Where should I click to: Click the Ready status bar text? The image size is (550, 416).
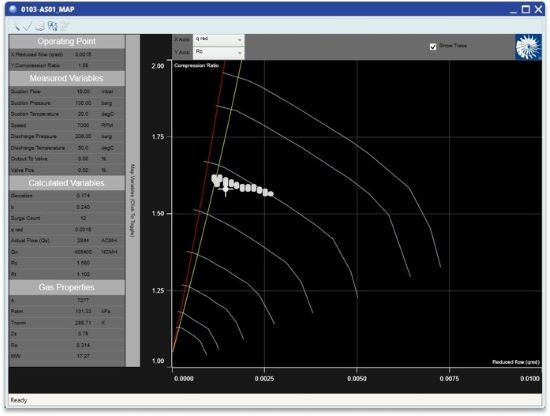19,400
